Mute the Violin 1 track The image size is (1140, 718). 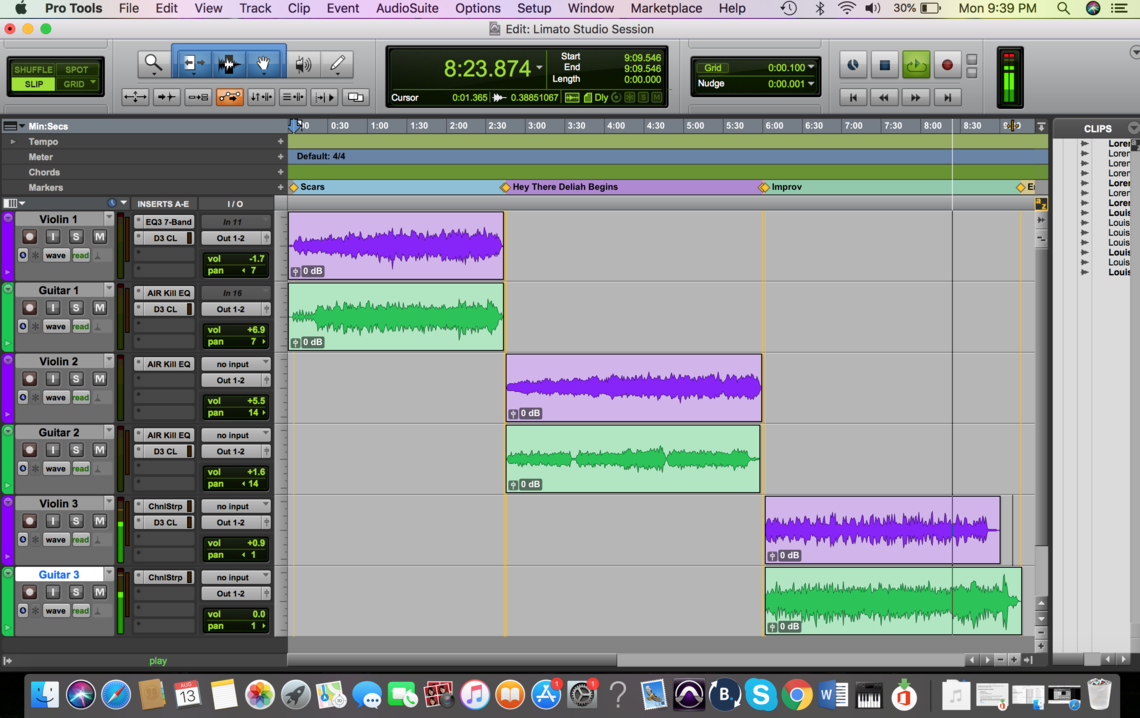pos(99,237)
